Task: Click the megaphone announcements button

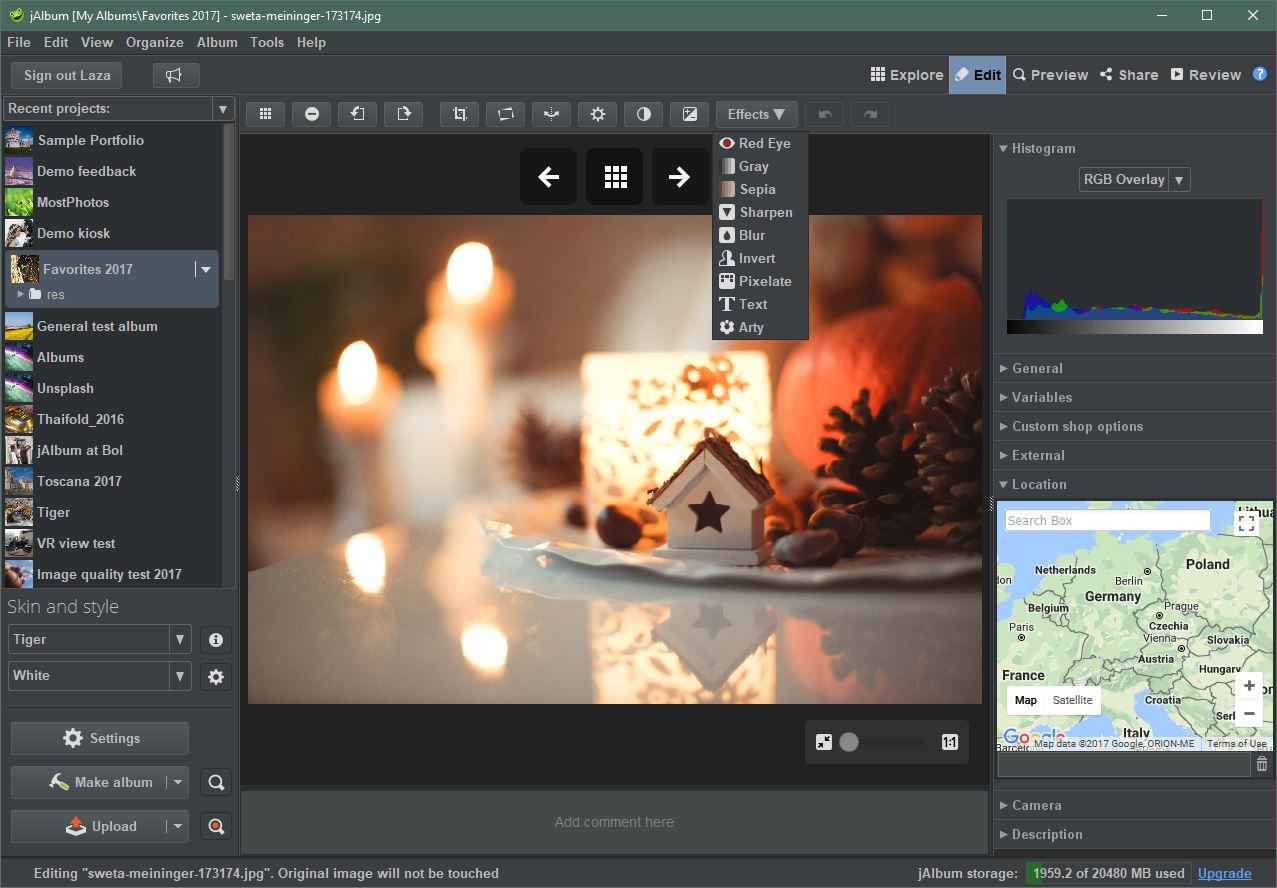Action: 176,75
